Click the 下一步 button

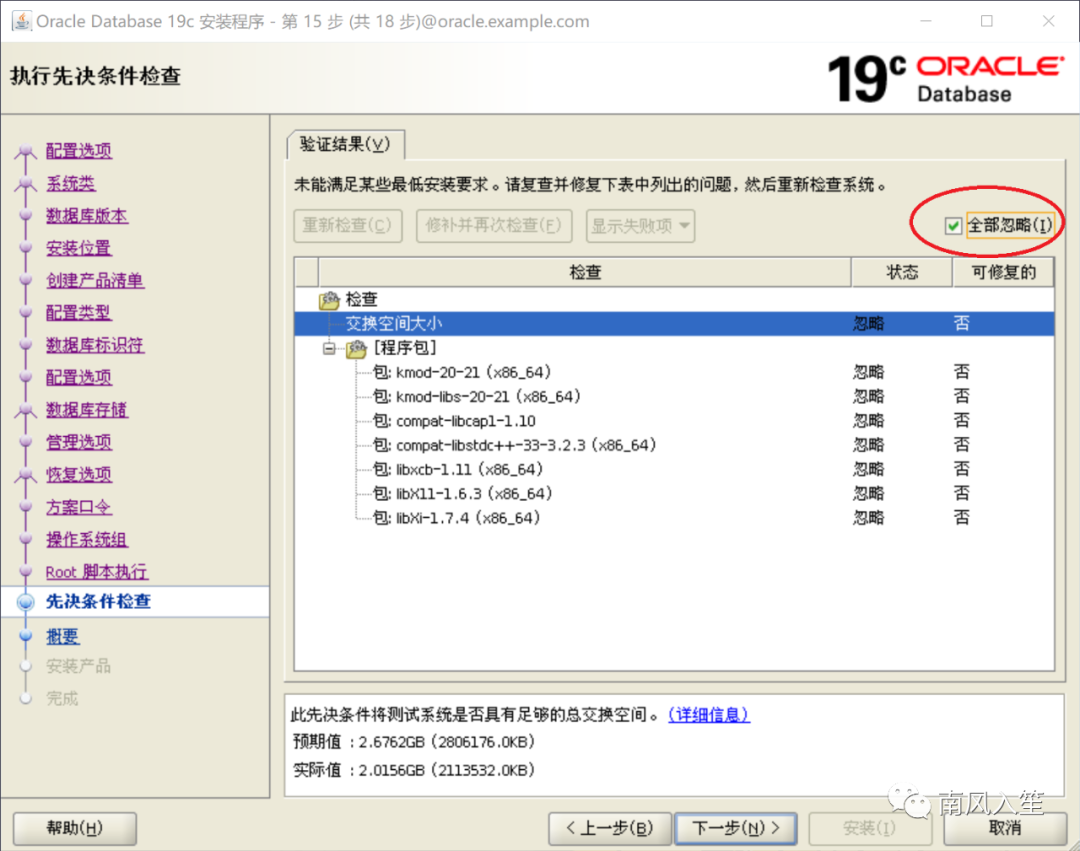[x=736, y=828]
